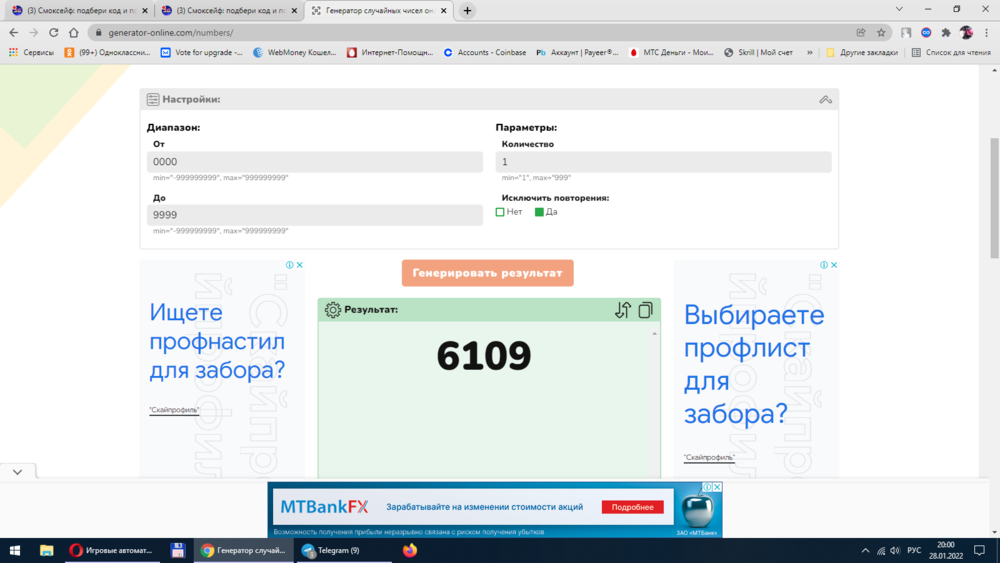Open the МТС Деньги bookmark

pos(671,52)
